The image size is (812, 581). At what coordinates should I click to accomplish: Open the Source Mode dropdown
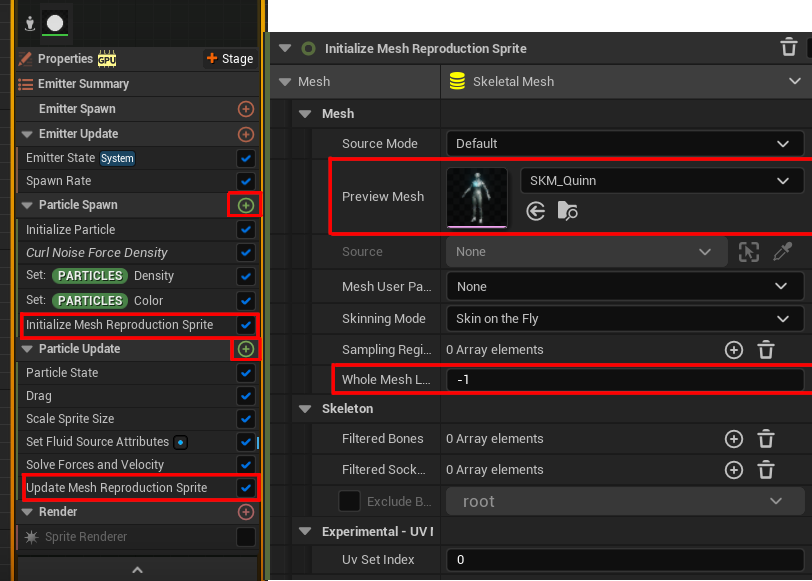625,143
